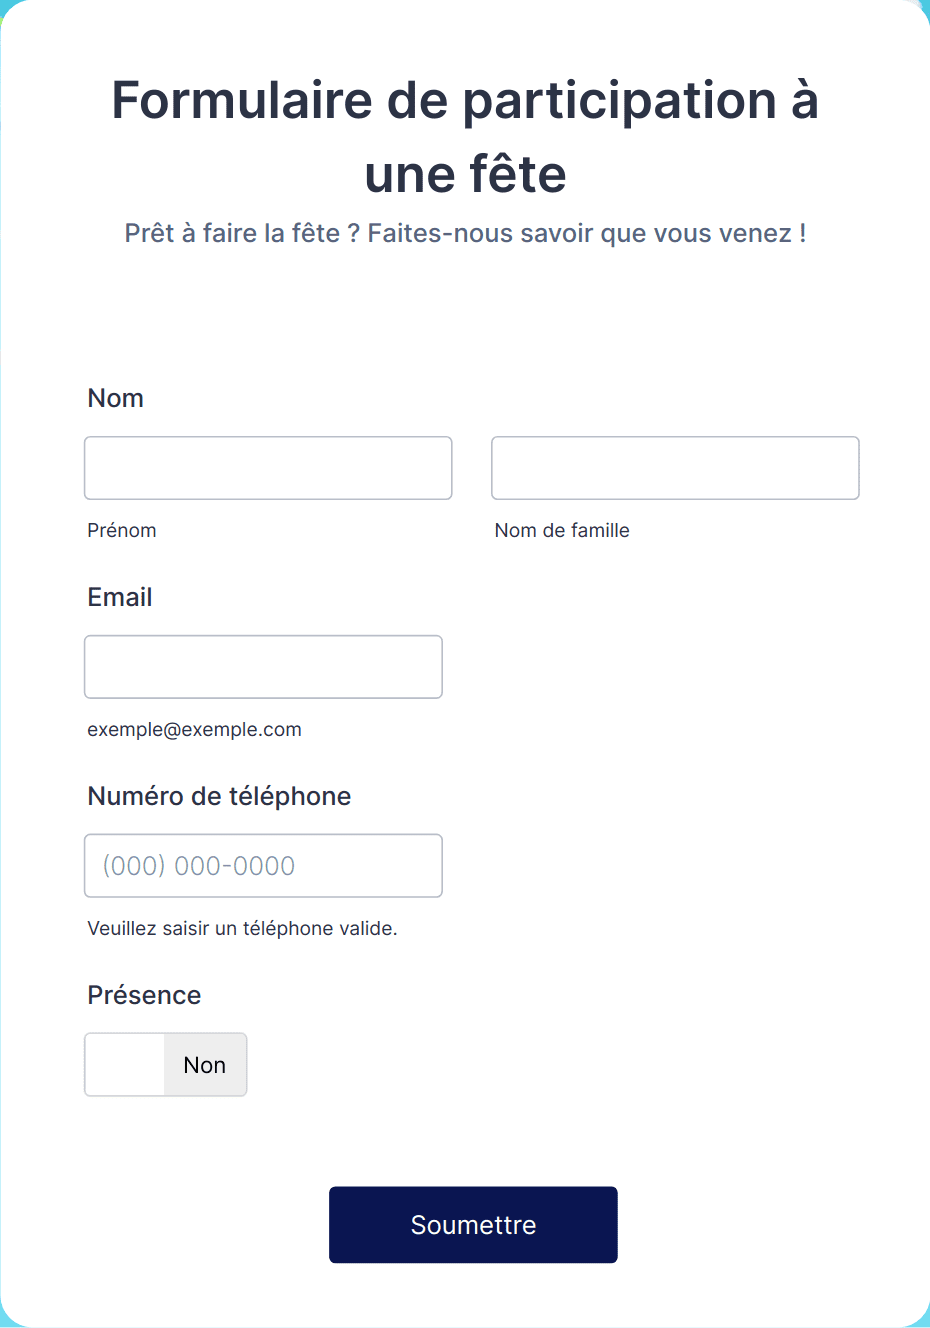Submit the party attendance form
The height and width of the screenshot is (1328, 930).
(473, 1225)
